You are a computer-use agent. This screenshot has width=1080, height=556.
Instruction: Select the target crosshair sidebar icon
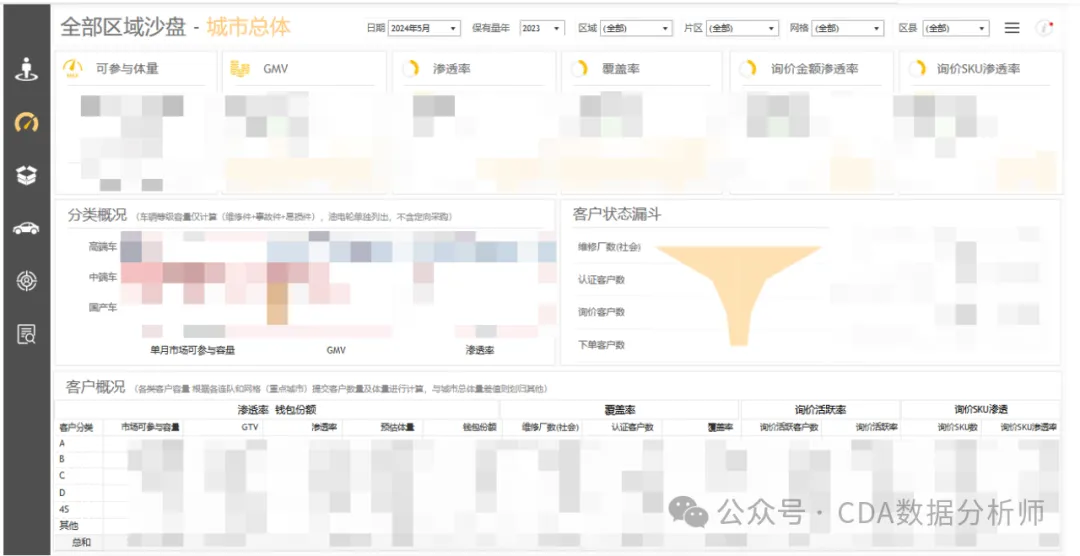pos(26,281)
